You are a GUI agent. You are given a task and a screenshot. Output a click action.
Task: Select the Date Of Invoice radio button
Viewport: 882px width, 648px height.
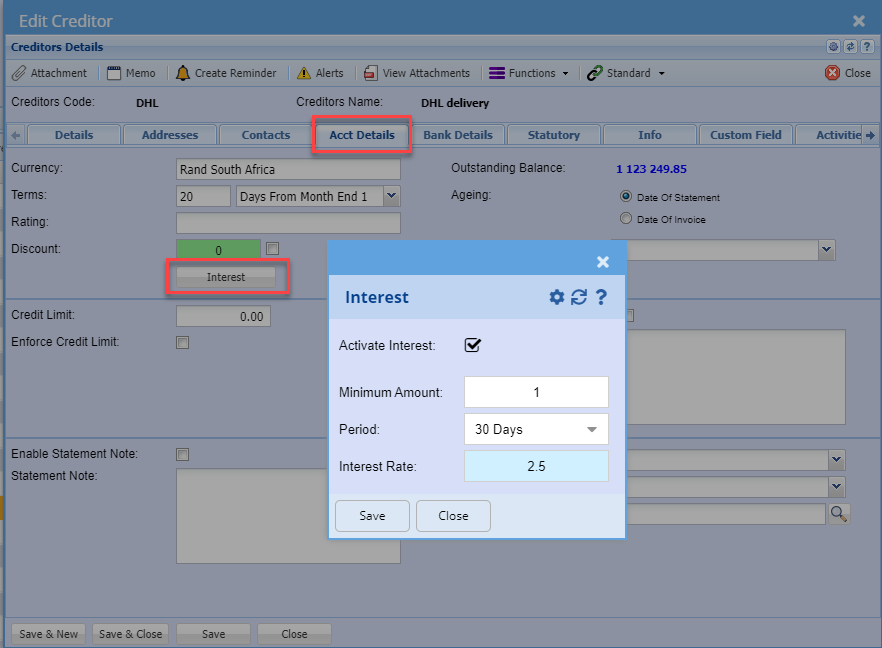626,219
